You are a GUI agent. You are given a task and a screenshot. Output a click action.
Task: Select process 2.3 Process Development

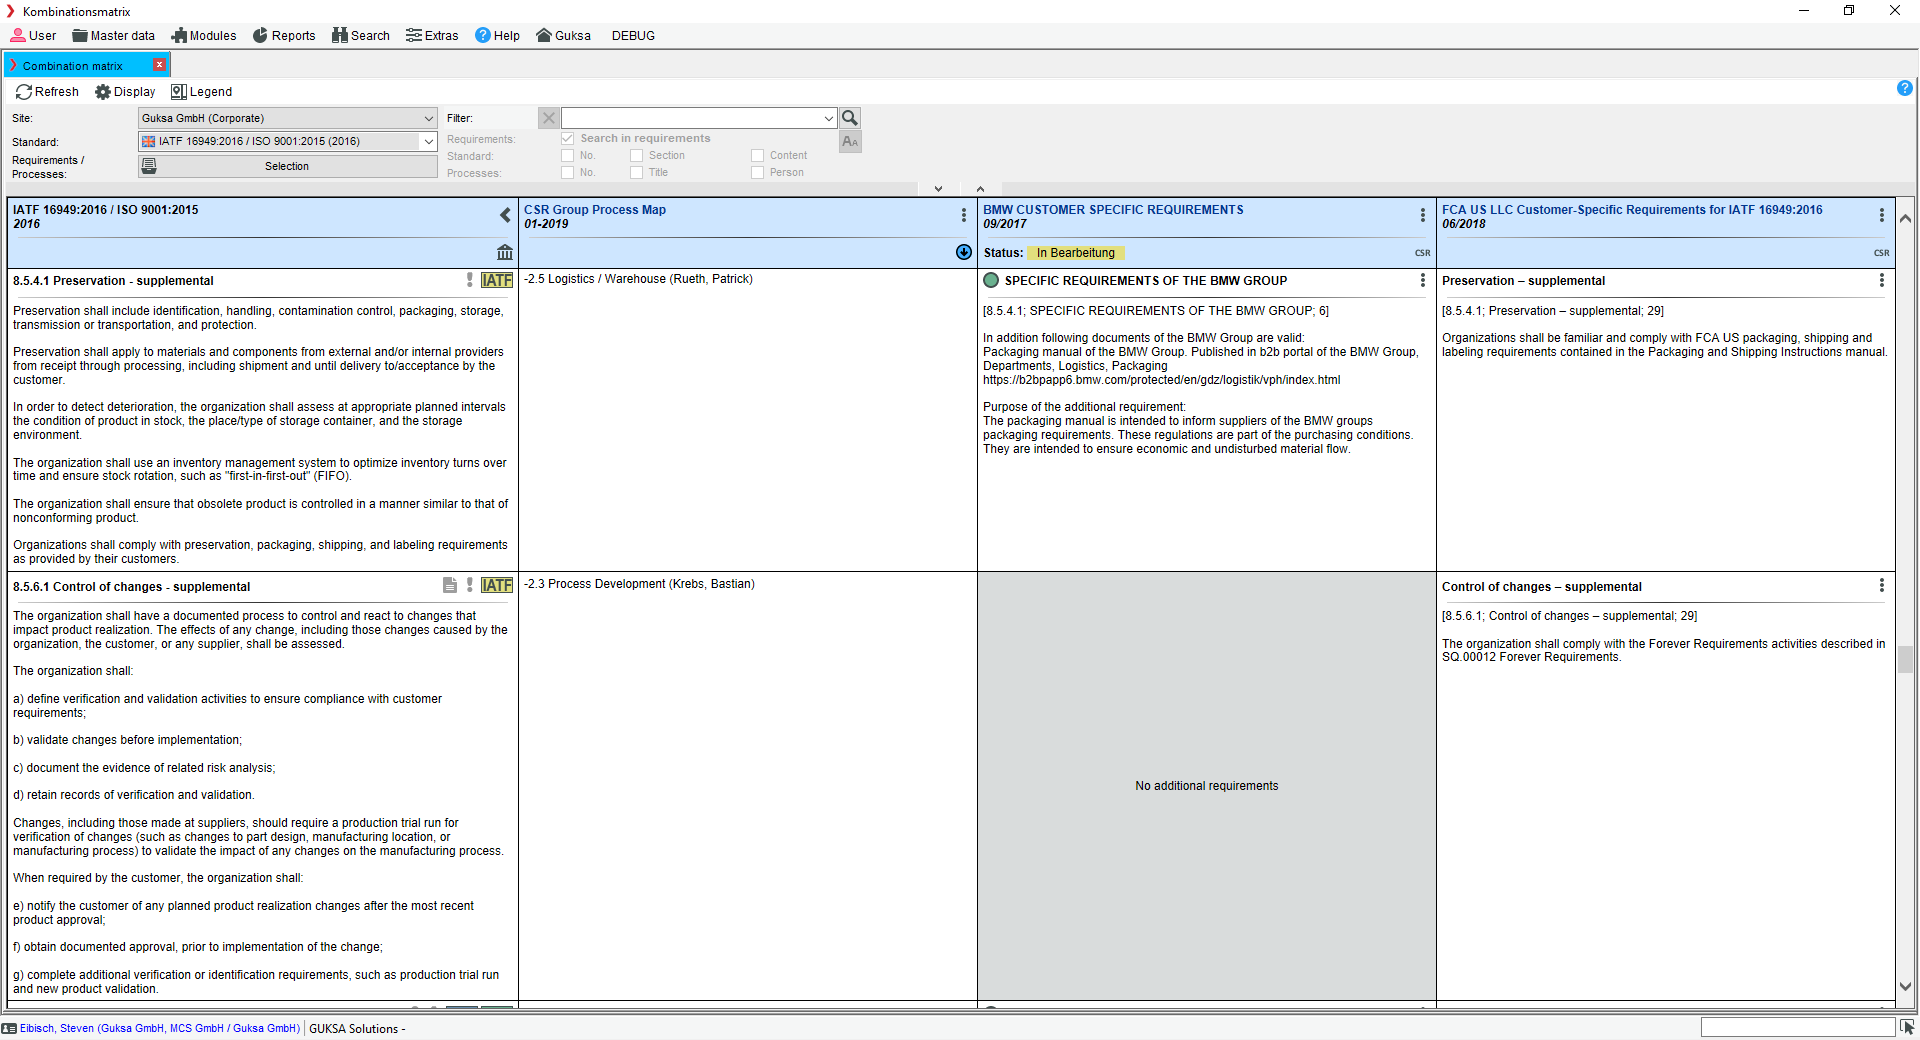[x=639, y=584]
